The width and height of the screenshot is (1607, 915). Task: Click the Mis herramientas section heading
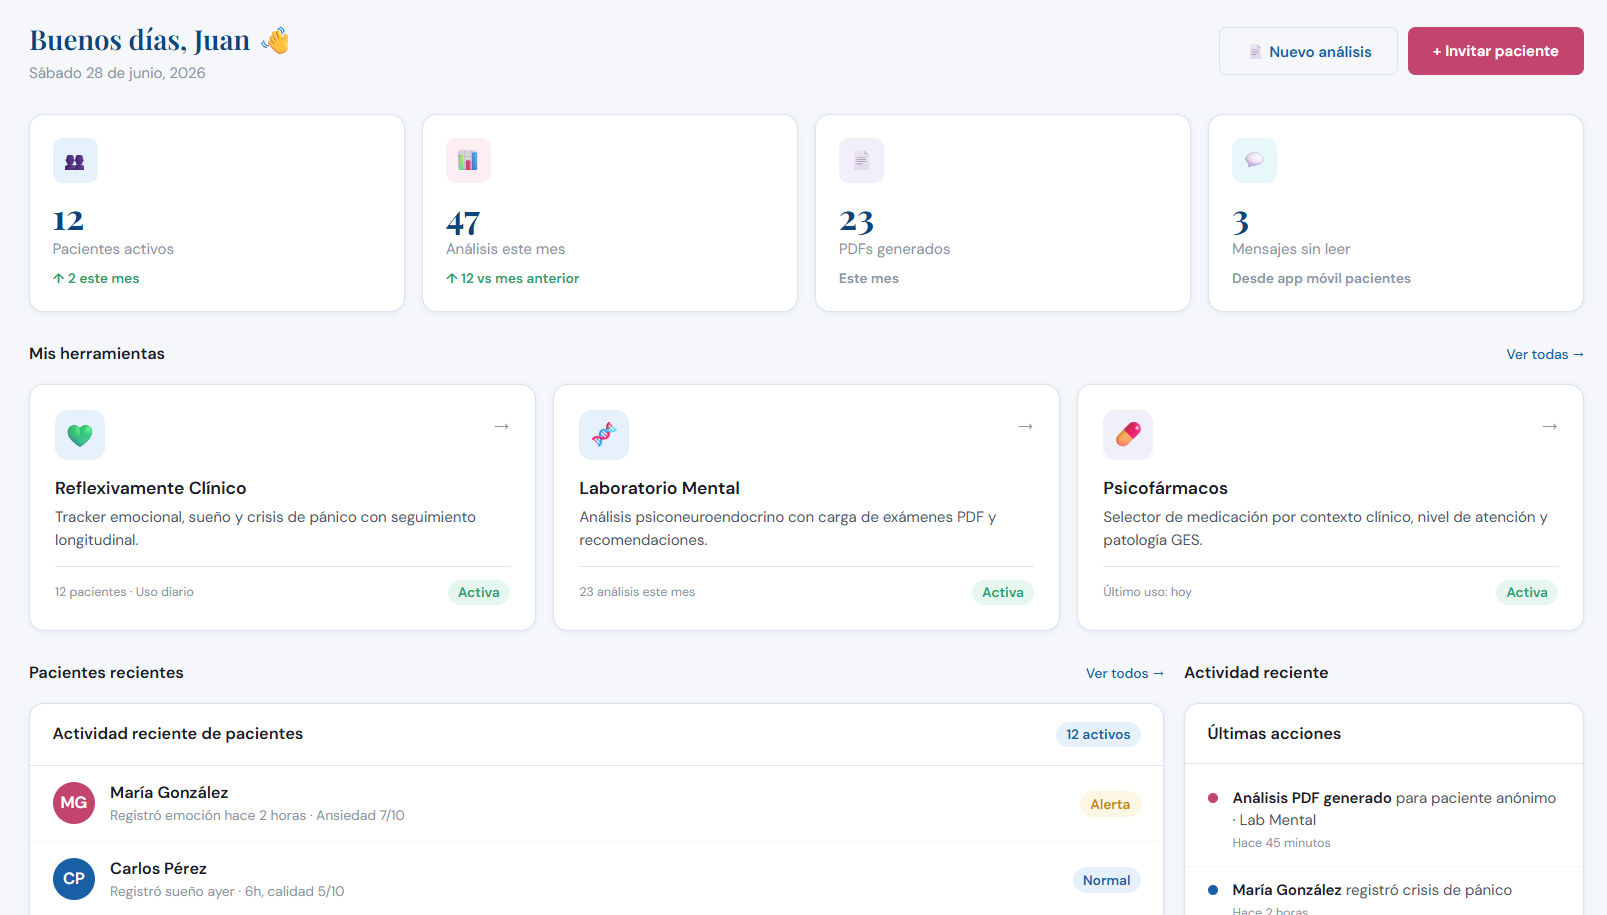point(97,353)
